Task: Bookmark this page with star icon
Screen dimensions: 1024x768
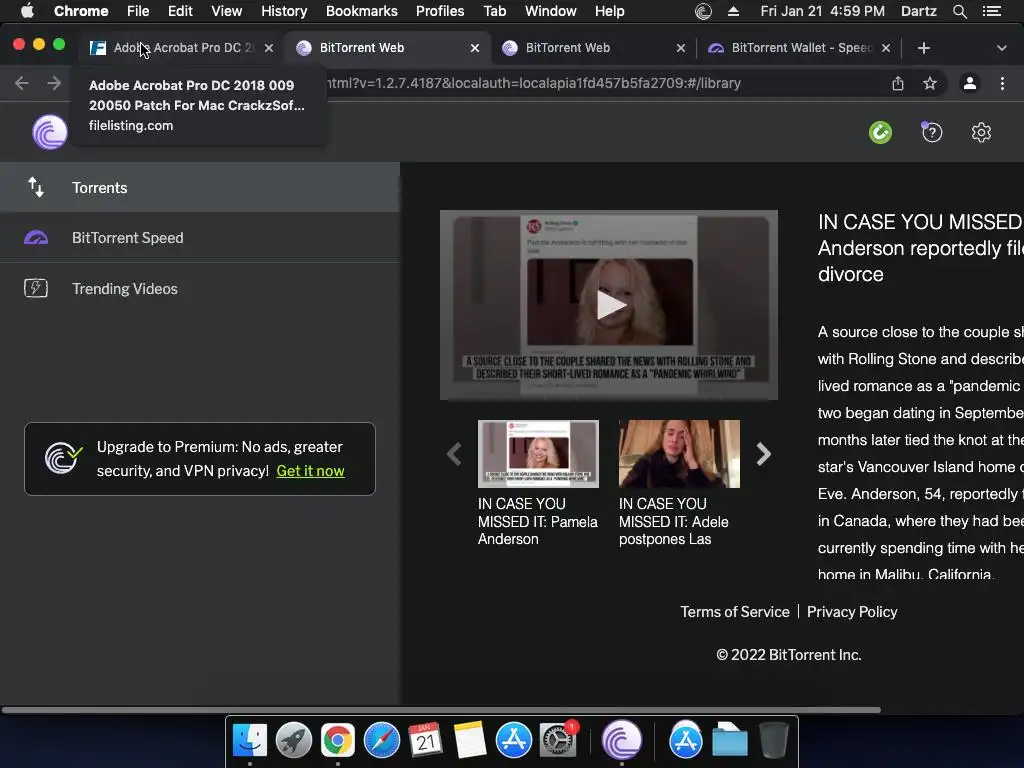Action: point(930,83)
